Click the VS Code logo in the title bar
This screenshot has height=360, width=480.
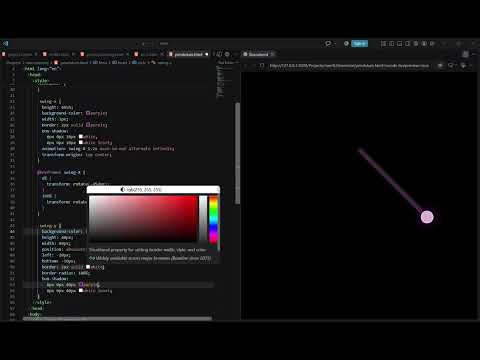coord(6,43)
